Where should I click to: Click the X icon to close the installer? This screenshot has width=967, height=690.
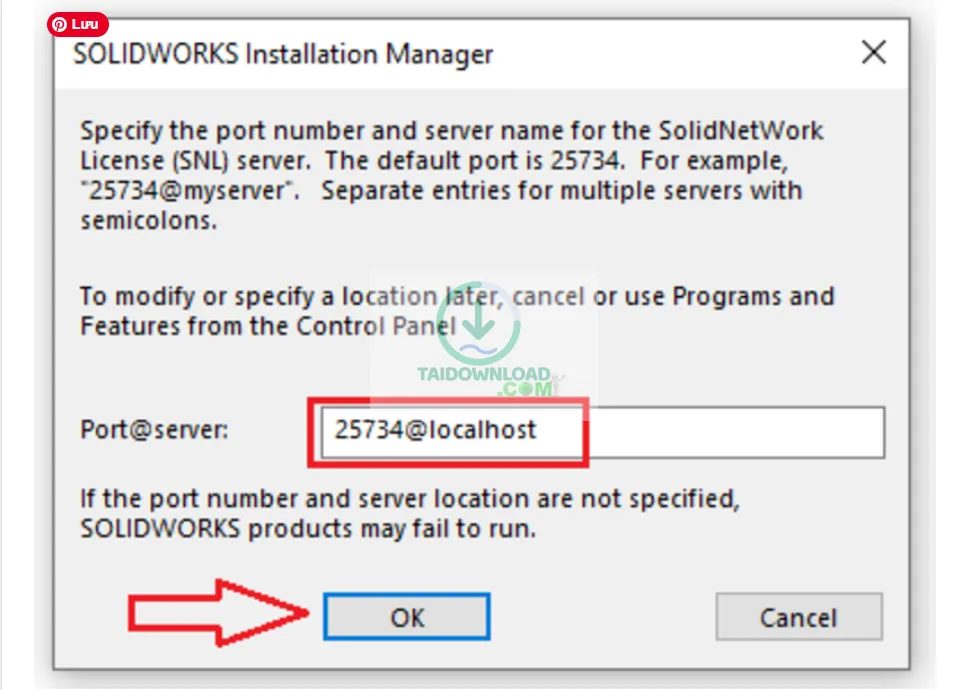873,53
